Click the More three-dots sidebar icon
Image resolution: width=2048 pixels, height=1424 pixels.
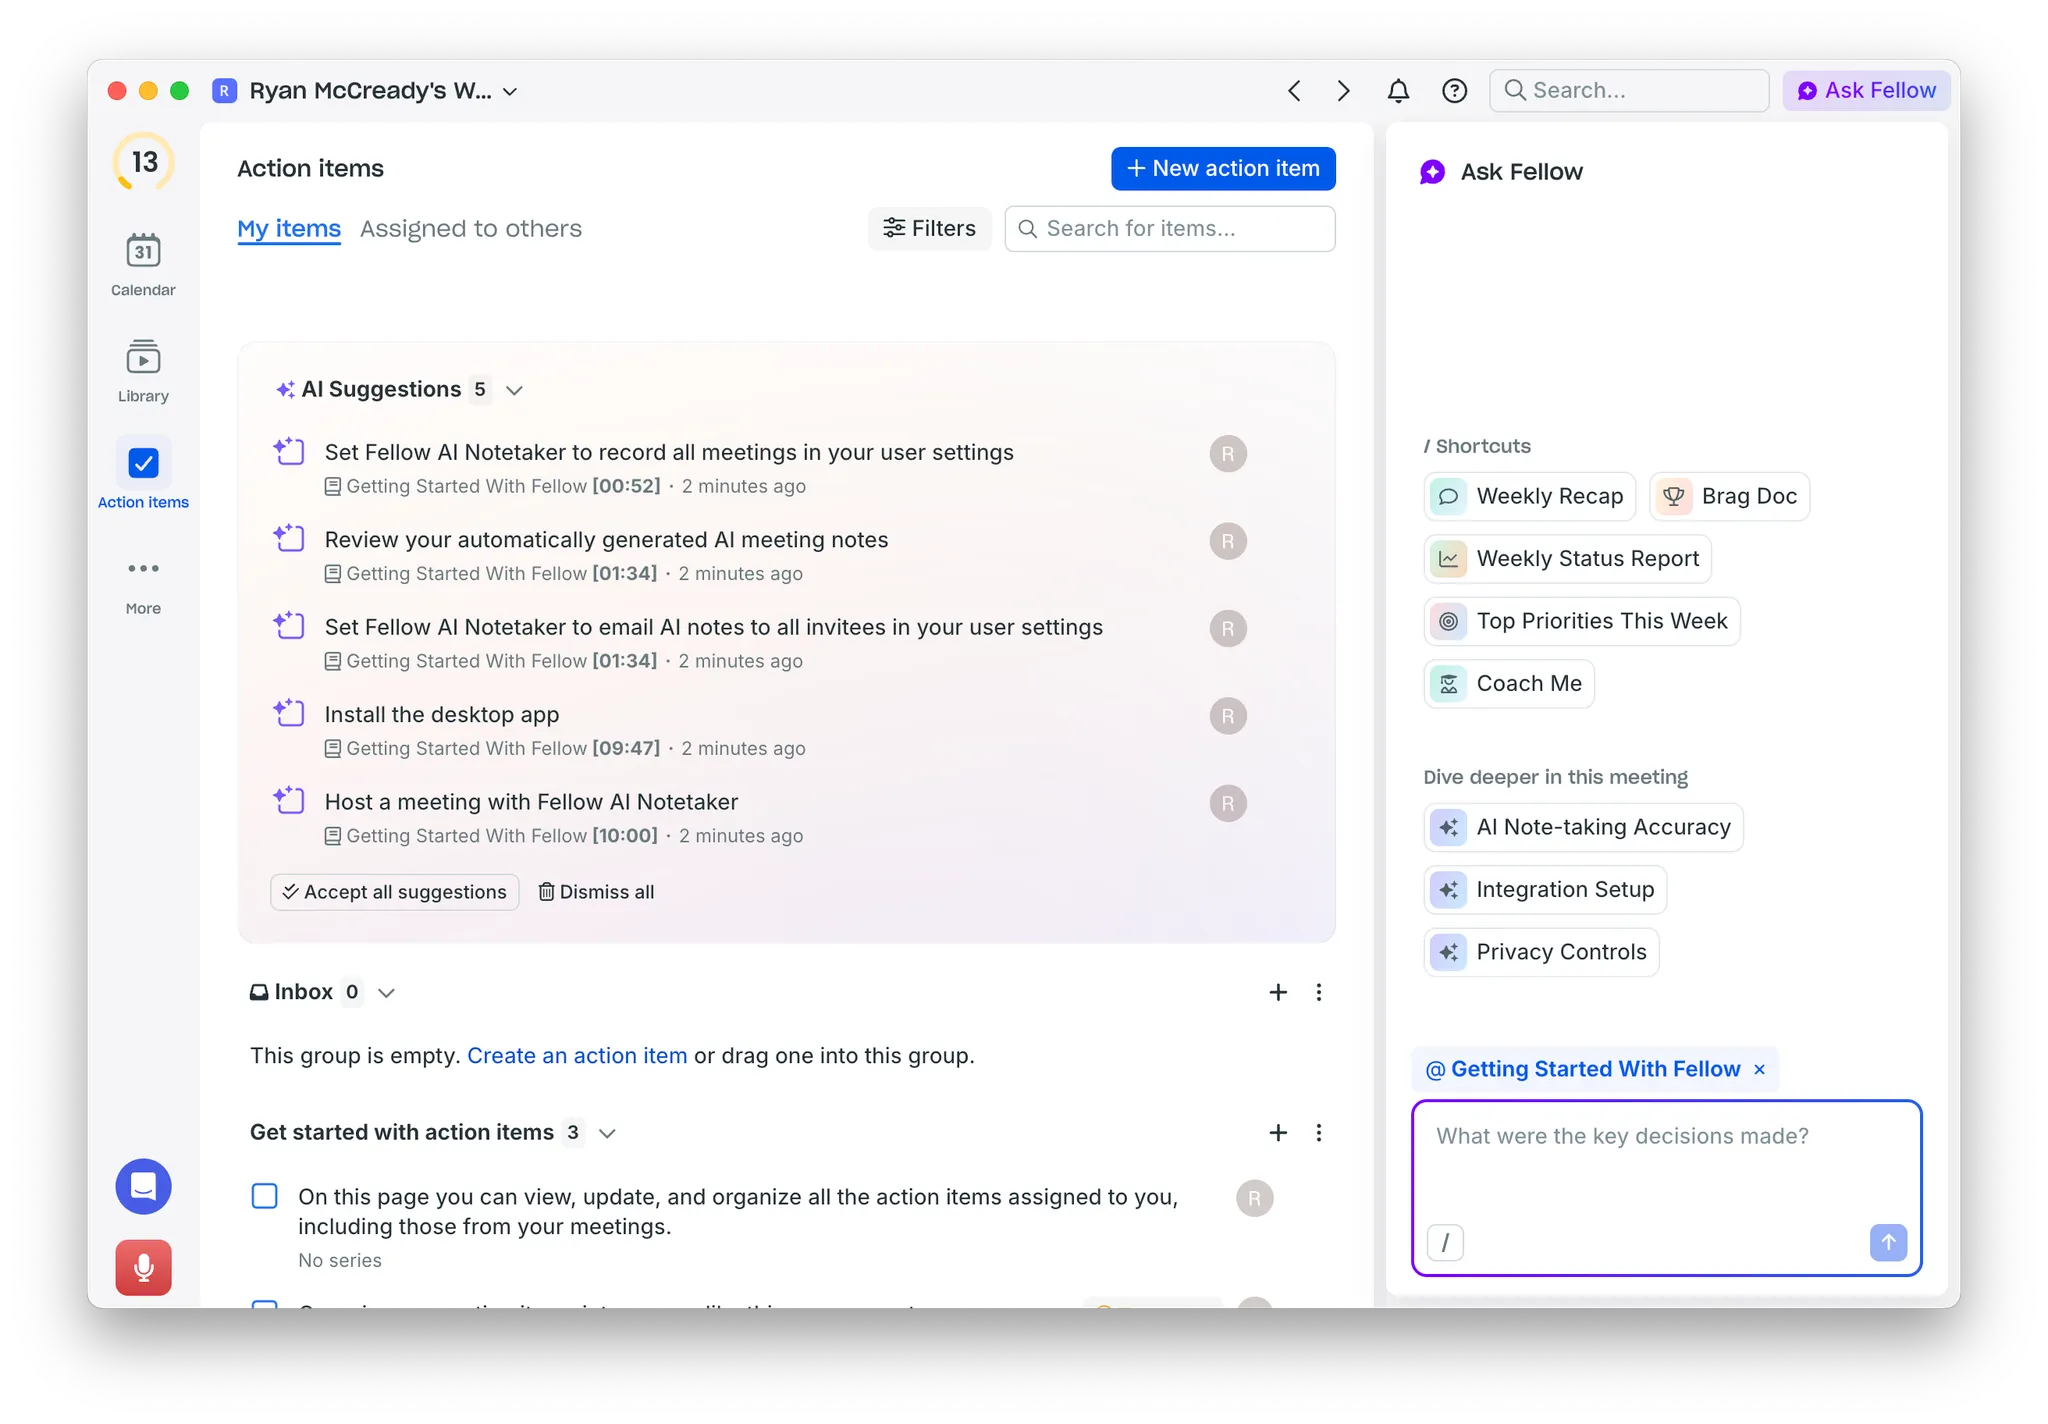pos(143,569)
